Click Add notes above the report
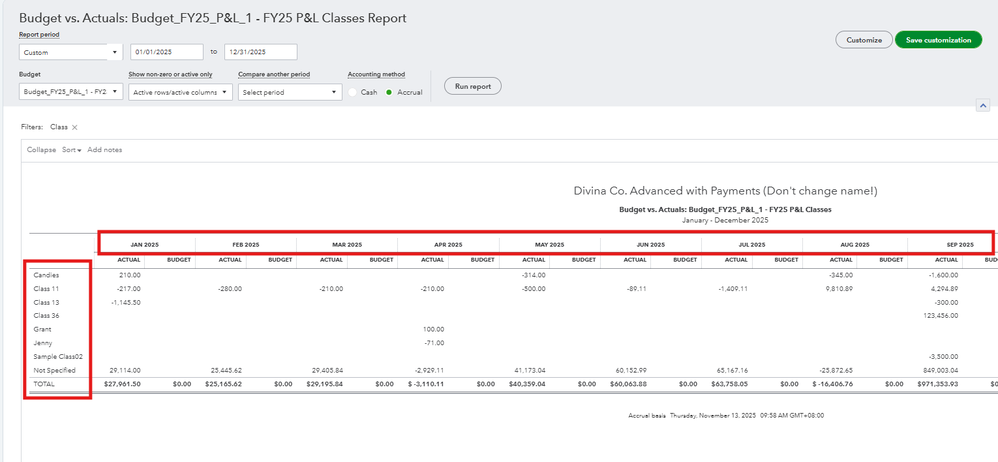Screen dimensions: 998x462 [x=105, y=150]
